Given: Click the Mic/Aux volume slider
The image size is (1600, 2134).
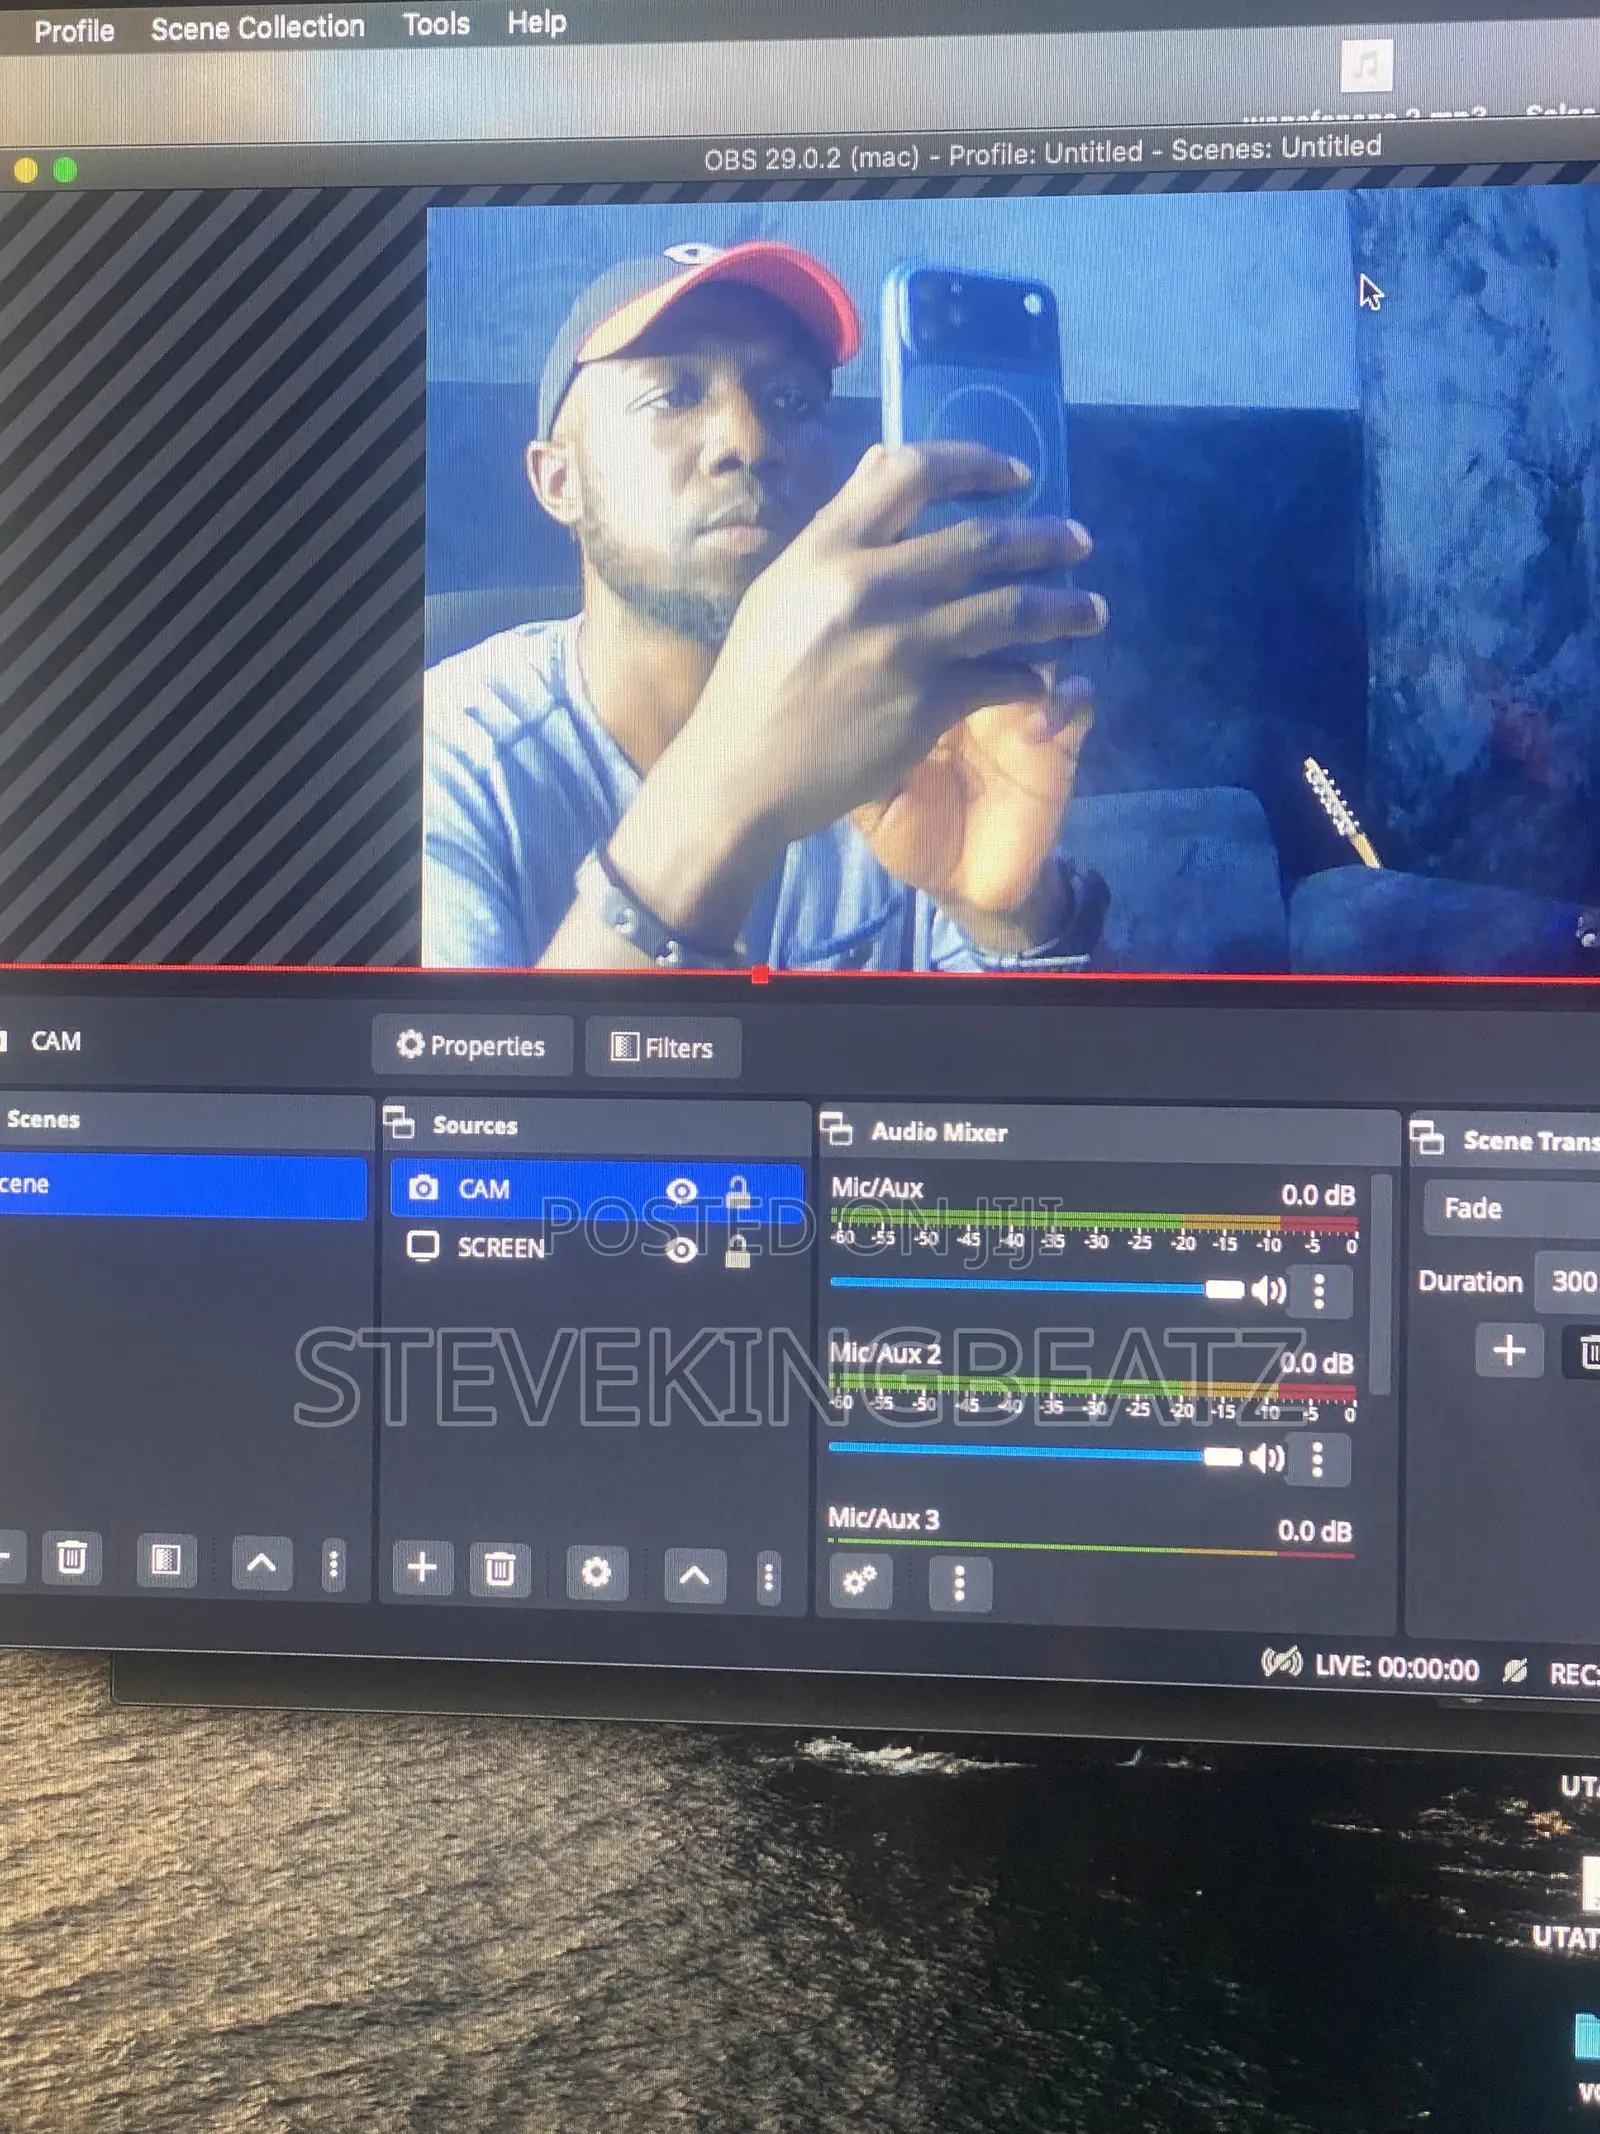Looking at the screenshot, I should point(1036,1287).
